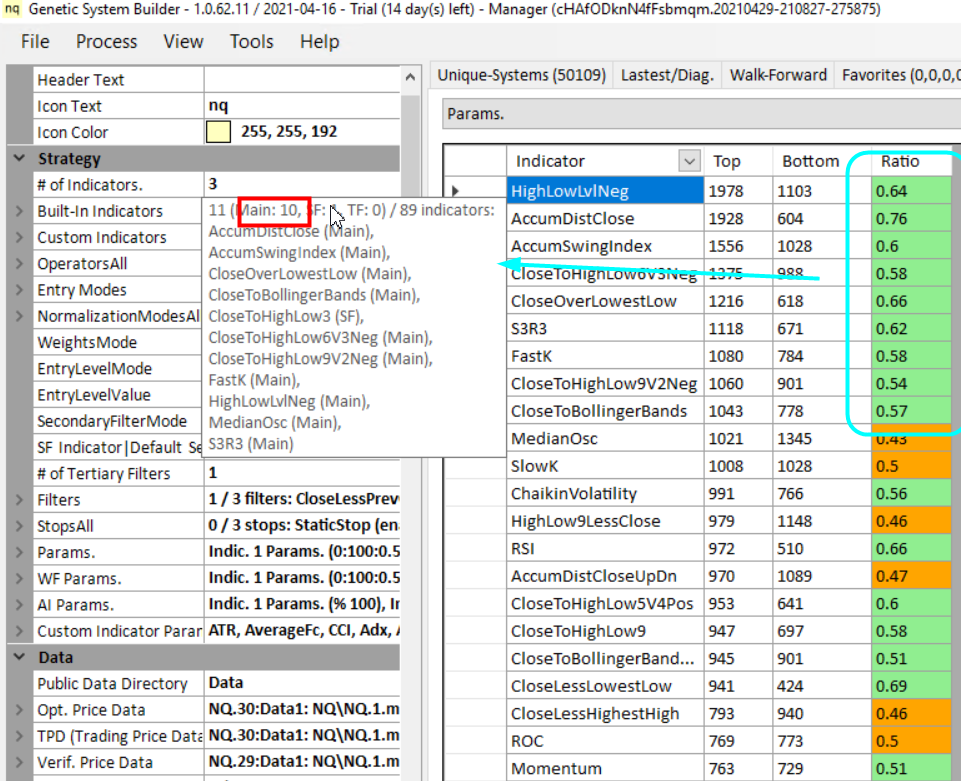Expand the StopsAll property row
Screen dimensions: 961x781
[19, 526]
